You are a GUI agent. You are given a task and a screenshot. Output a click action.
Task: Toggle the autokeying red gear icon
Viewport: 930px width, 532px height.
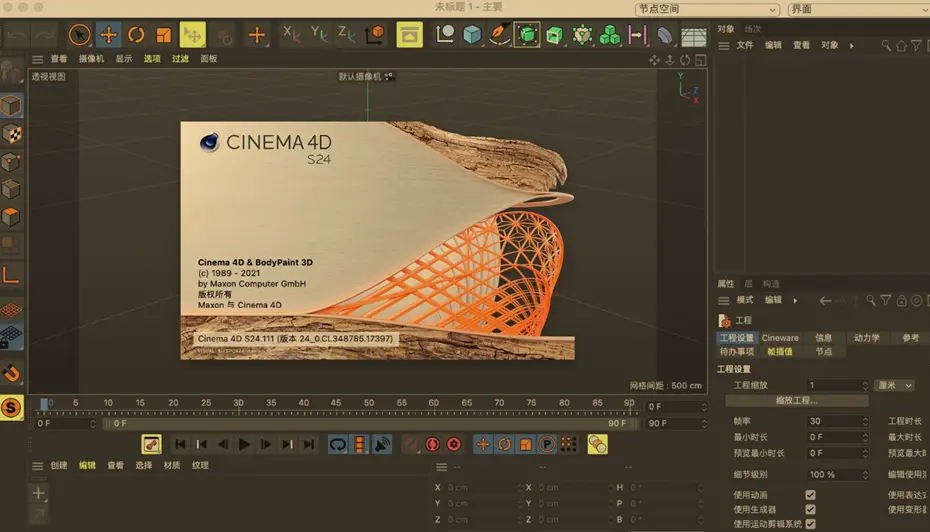pos(454,444)
